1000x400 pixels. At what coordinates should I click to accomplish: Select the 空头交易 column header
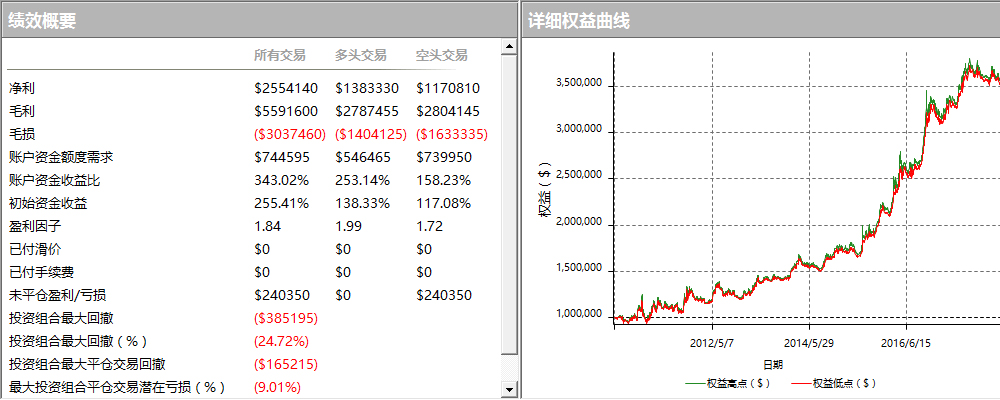(x=442, y=56)
